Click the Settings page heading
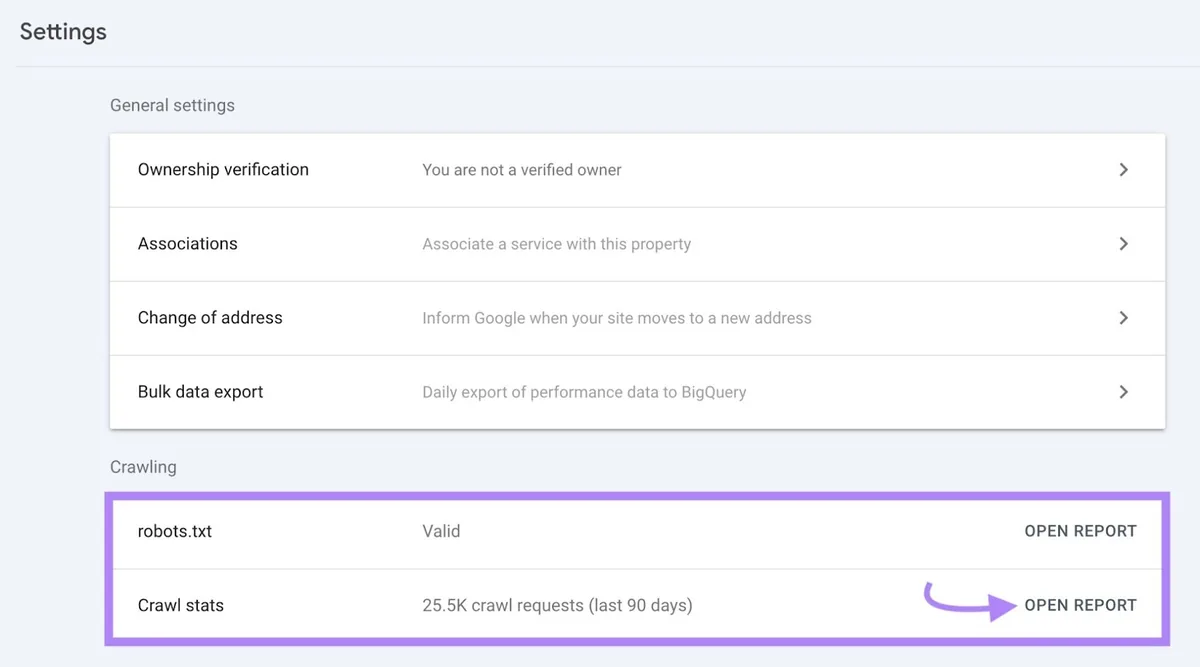The height and width of the screenshot is (667, 1200). coord(63,32)
